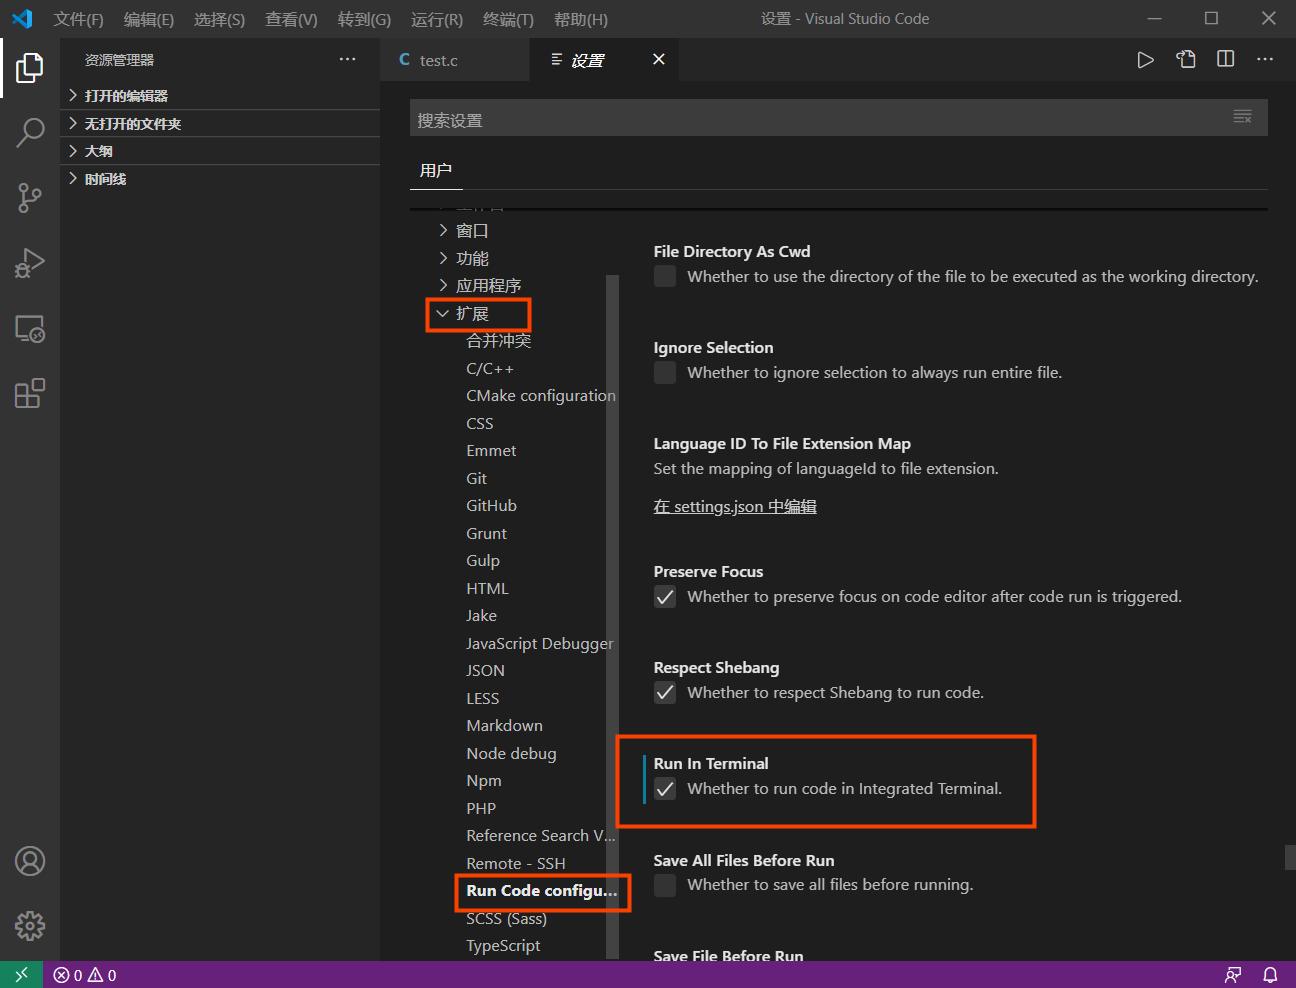This screenshot has width=1296, height=988.
Task: Click the Extensions icon in the sidebar
Action: point(29,393)
